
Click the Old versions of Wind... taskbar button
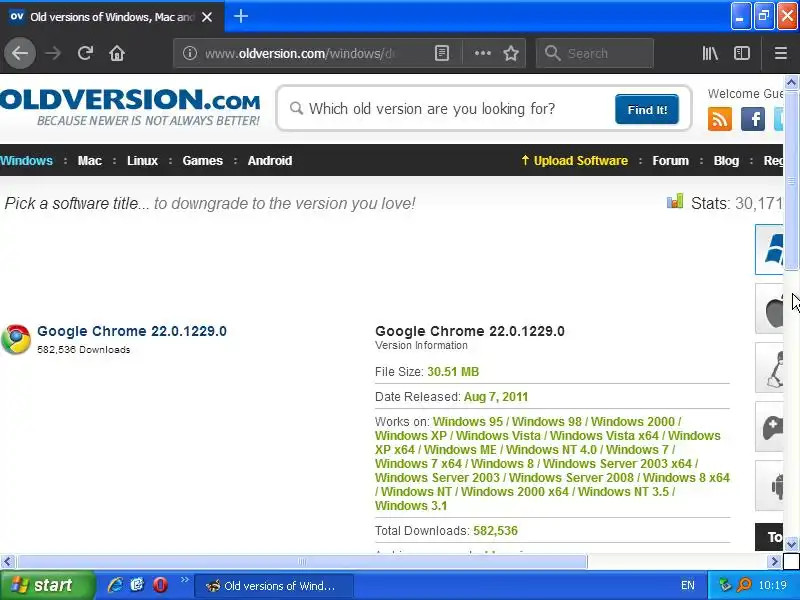pos(274,585)
